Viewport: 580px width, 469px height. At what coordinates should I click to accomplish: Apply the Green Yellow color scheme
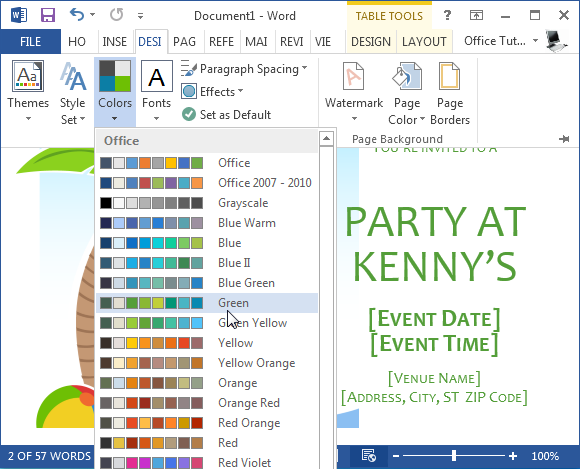pyautogui.click(x=207, y=323)
